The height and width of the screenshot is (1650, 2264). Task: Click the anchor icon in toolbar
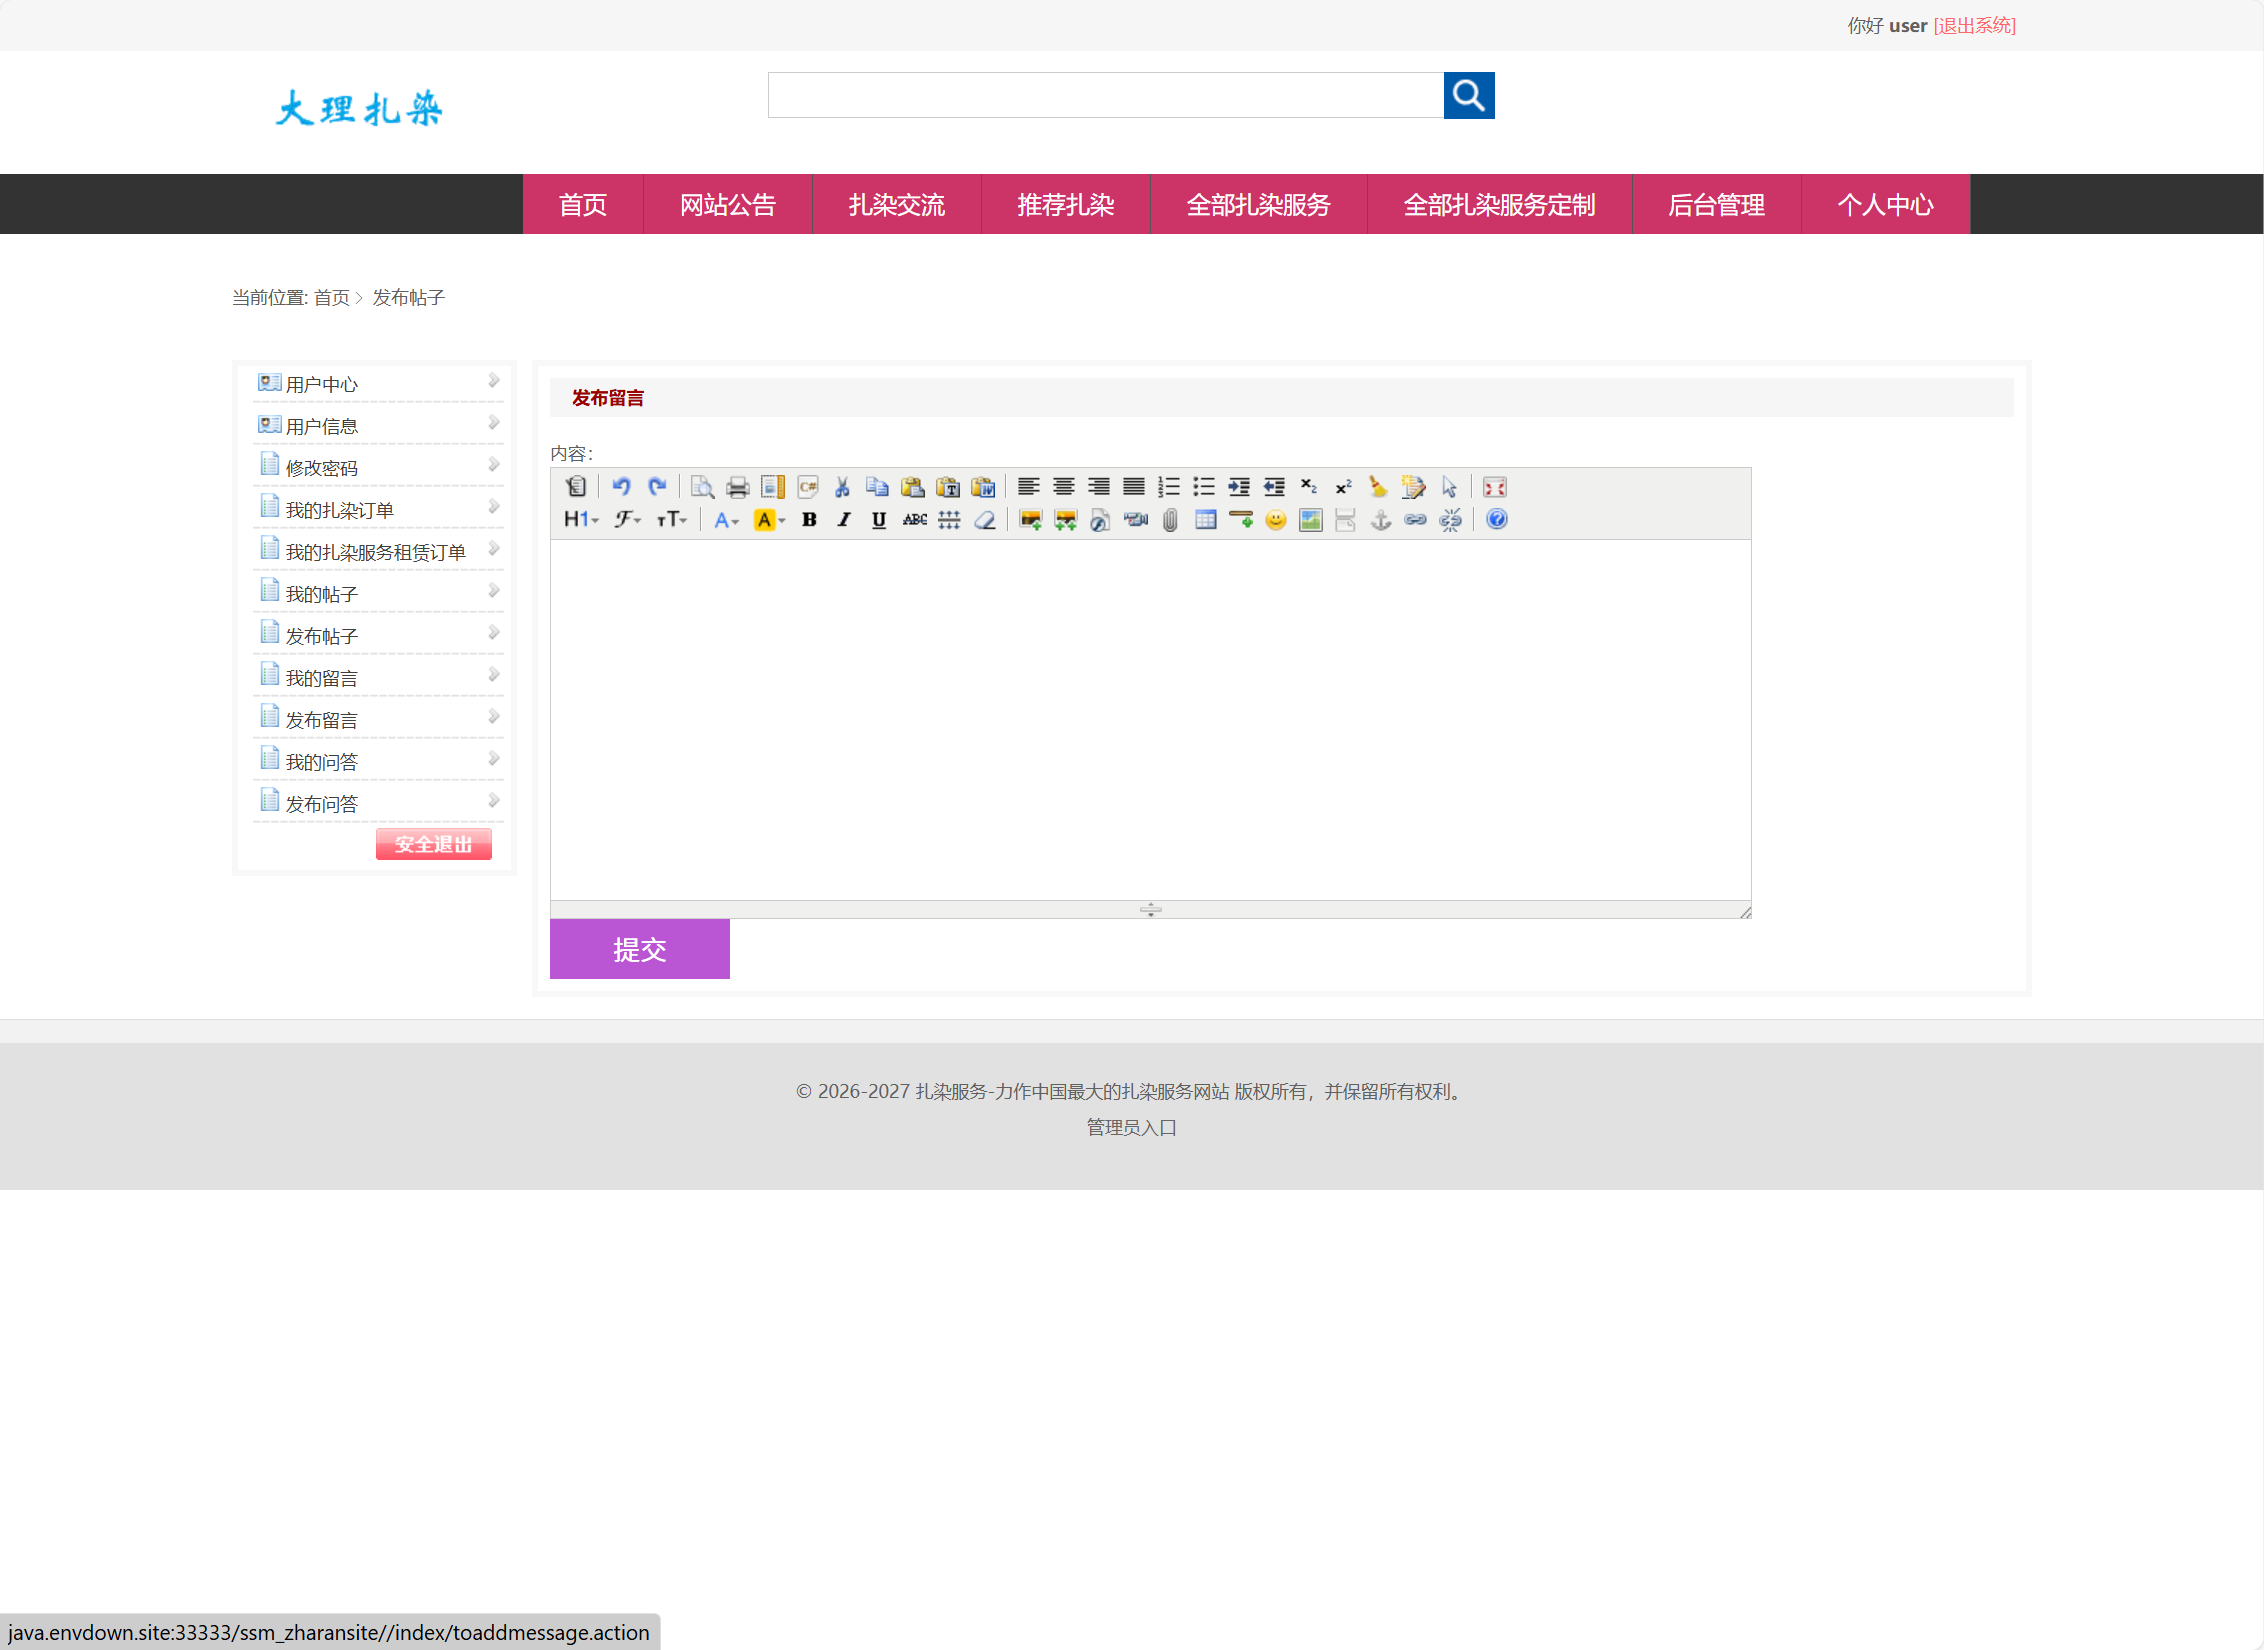point(1380,520)
